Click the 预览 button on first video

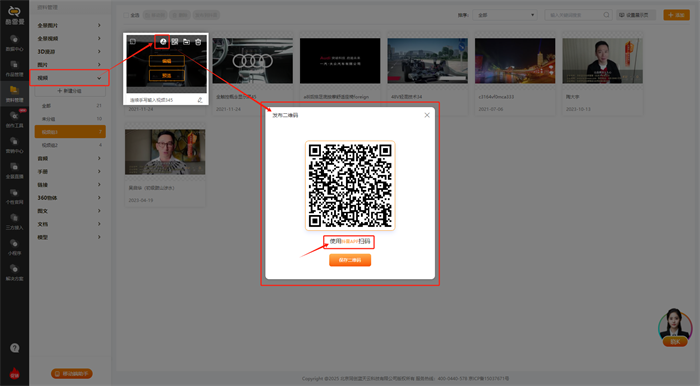167,76
